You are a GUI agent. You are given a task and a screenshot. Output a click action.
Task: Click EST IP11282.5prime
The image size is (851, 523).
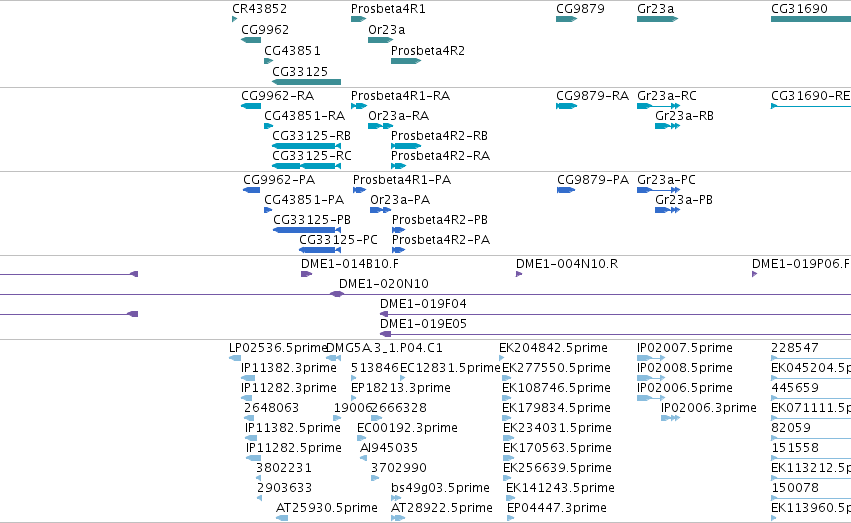click(294, 448)
